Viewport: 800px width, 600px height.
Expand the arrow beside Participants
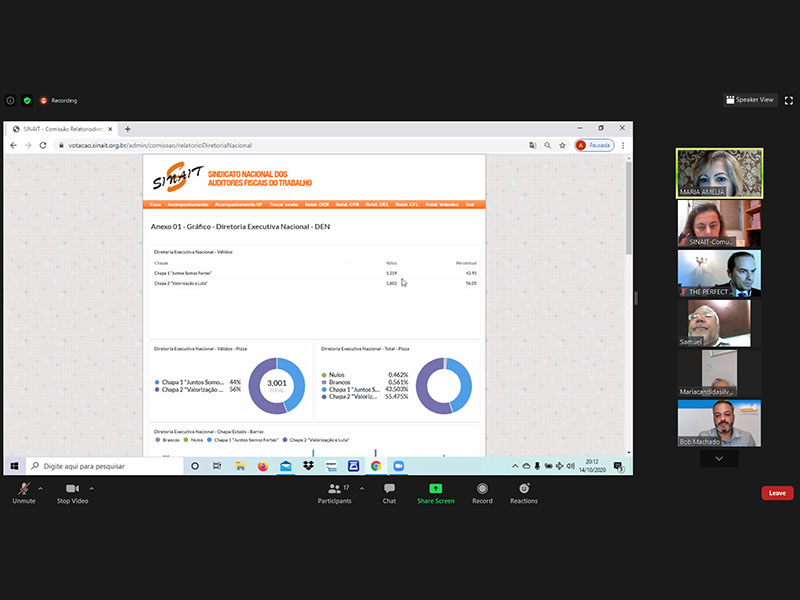[361, 488]
